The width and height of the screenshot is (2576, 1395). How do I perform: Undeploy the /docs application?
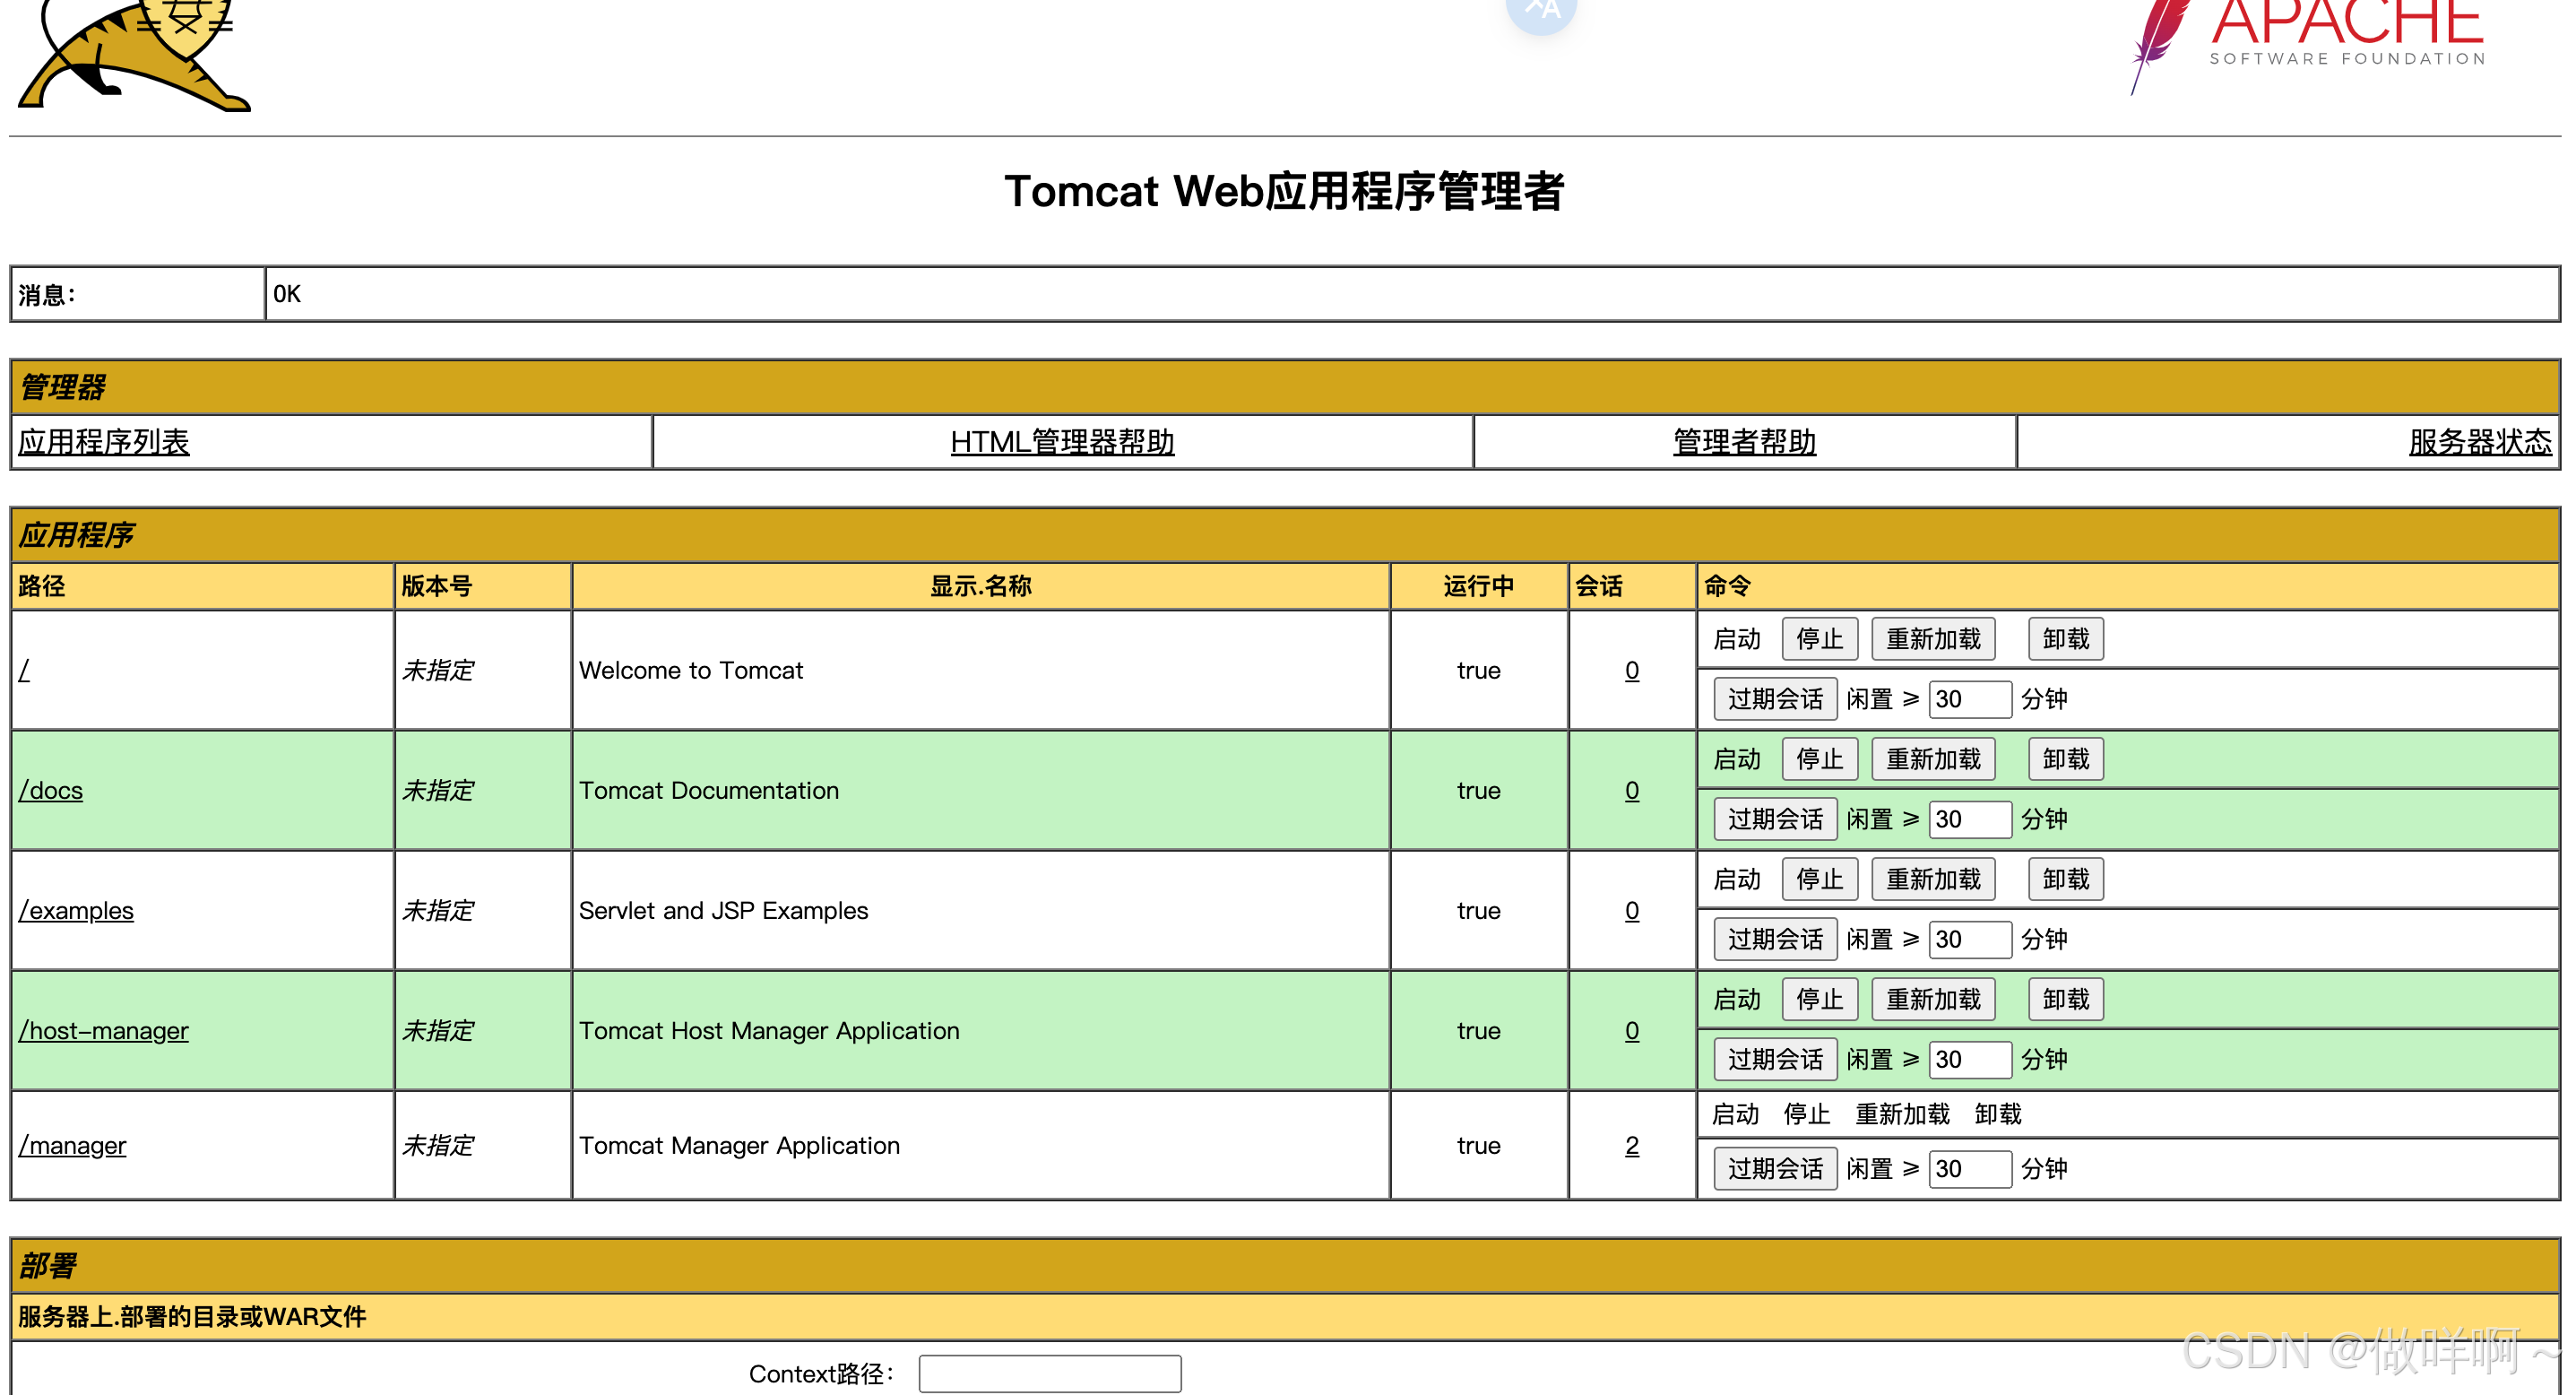click(x=2066, y=759)
